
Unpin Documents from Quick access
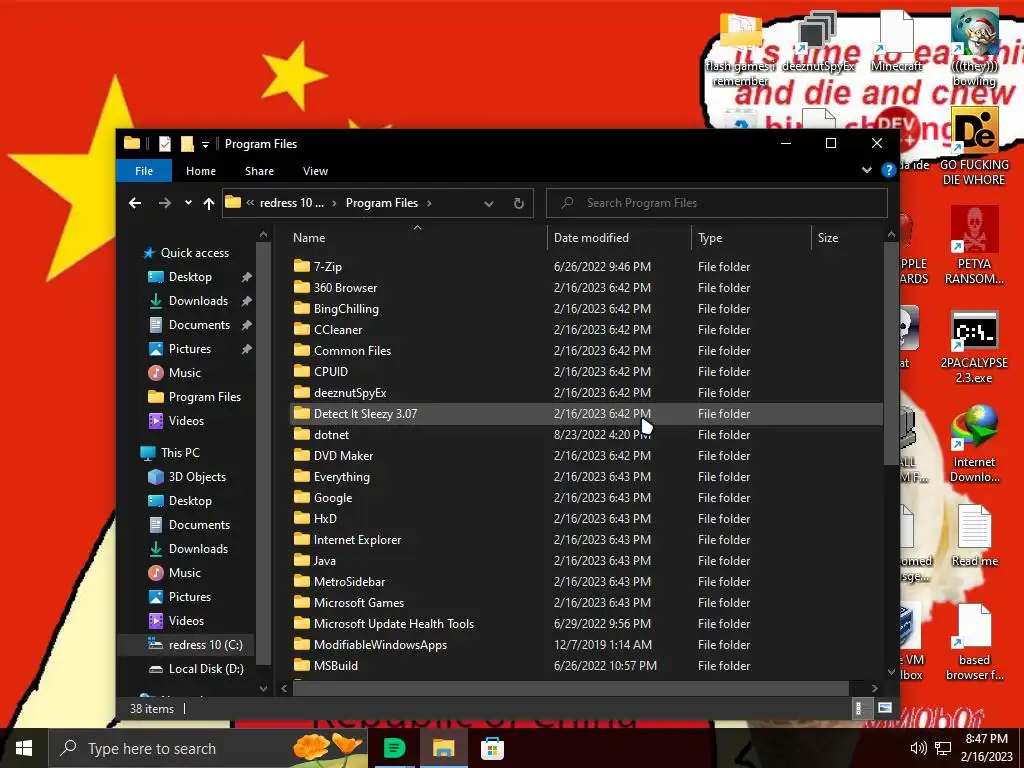pos(246,325)
